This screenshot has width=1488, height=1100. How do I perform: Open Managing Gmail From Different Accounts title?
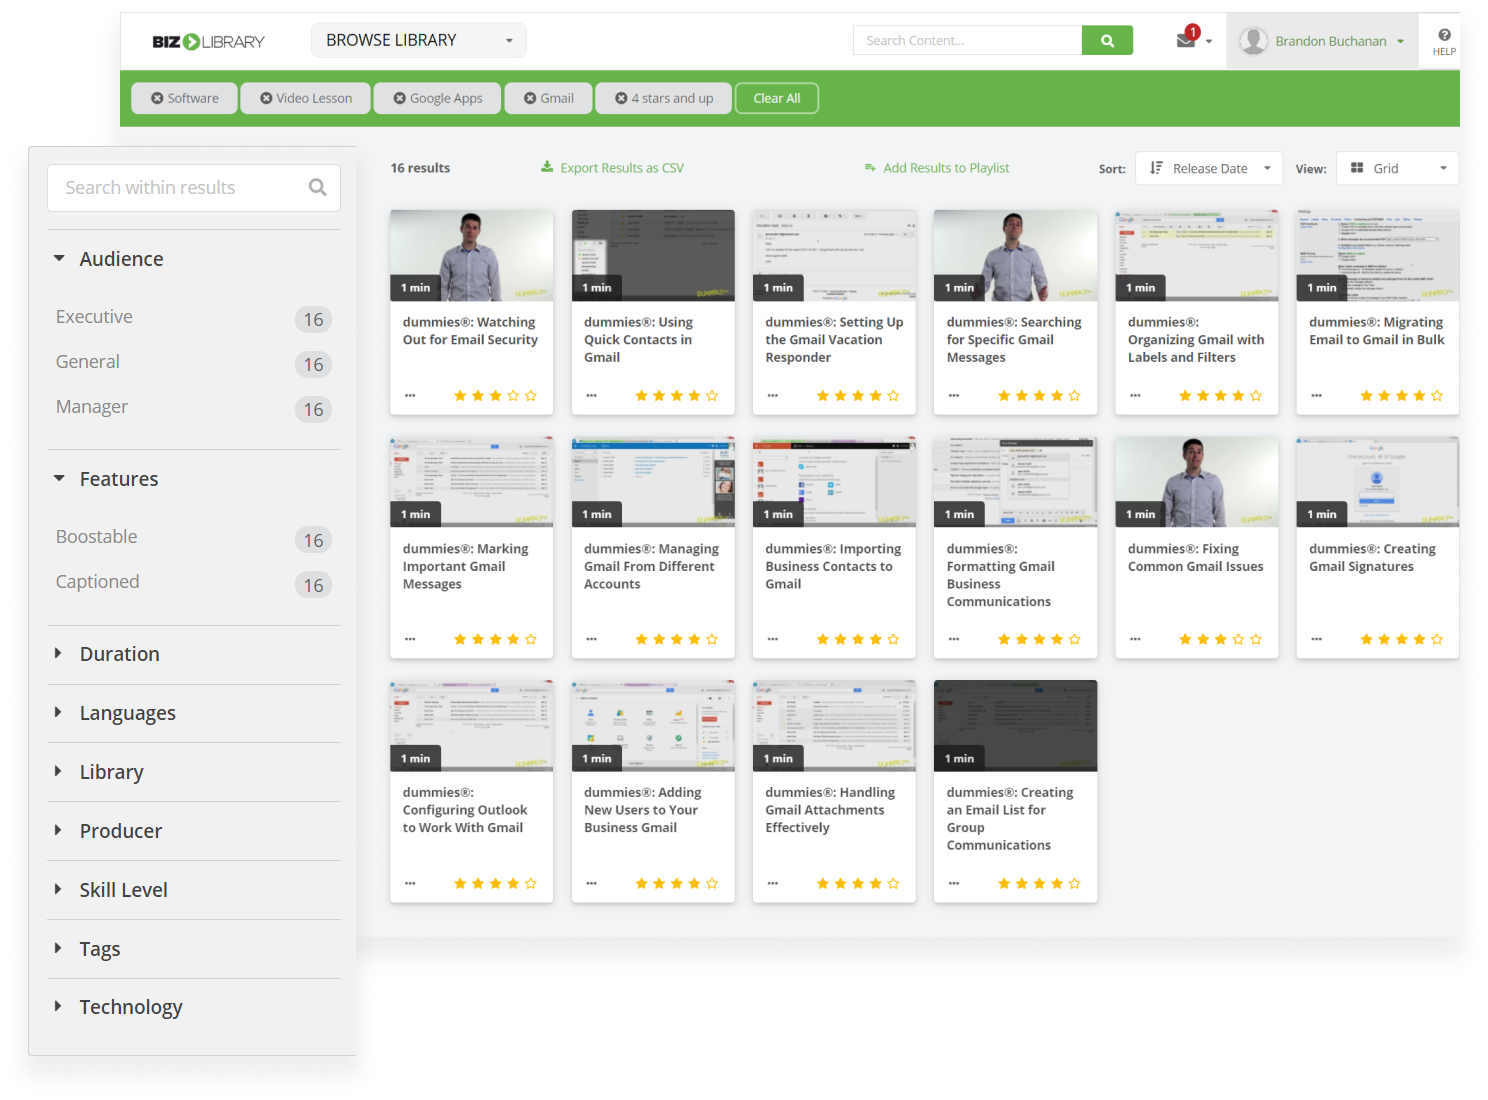(x=651, y=566)
